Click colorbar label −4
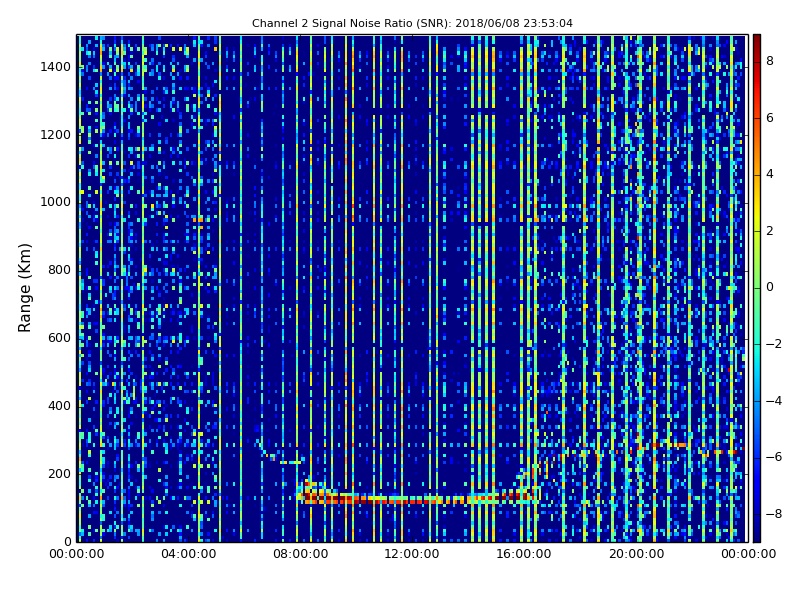The height and width of the screenshot is (600, 800). click(774, 401)
